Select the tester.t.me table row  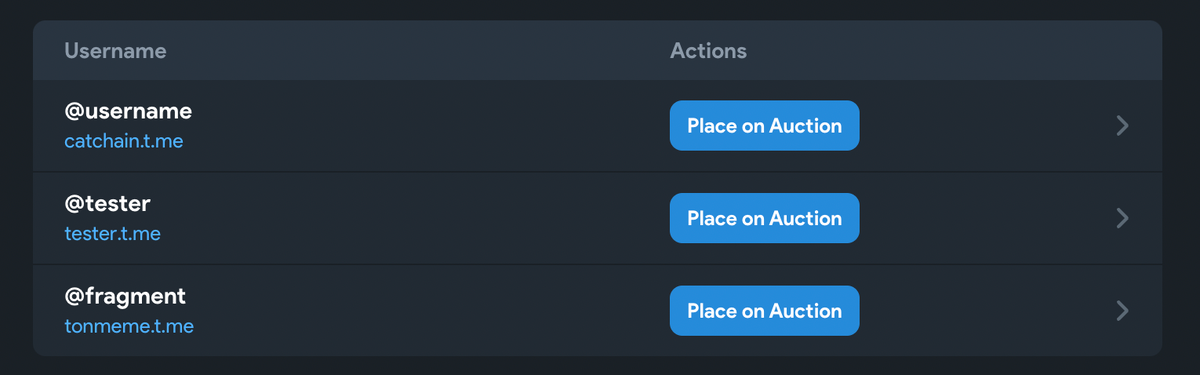pyautogui.click(x=597, y=218)
